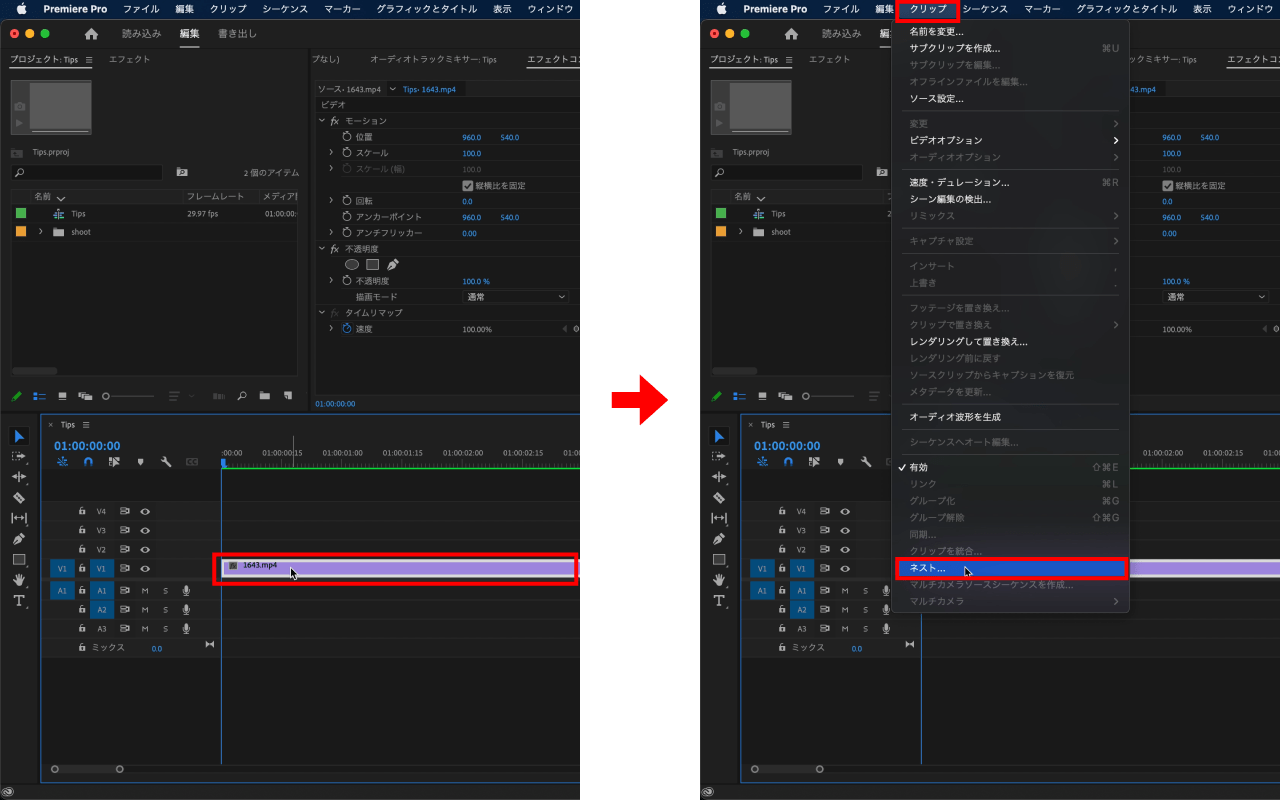The image size is (1280, 800).
Task: Expand the shoot bin in left project panel
Action: [41, 232]
